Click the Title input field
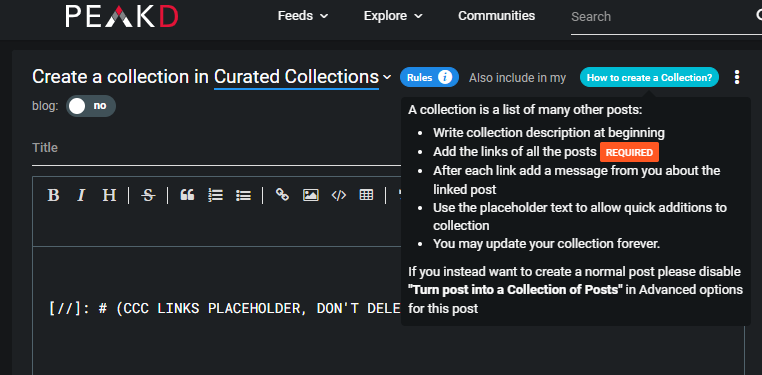This screenshot has width=762, height=375. click(216, 148)
